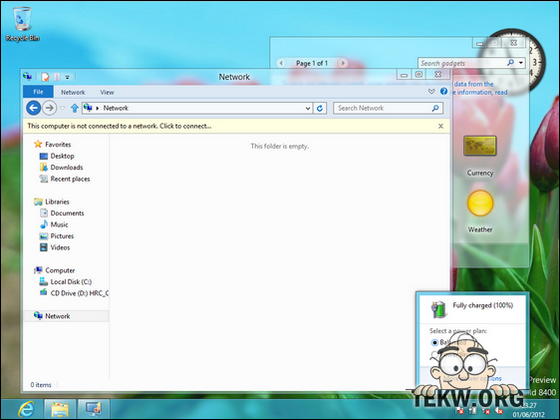
Task: Click the Network address bar path
Action: click(116, 108)
